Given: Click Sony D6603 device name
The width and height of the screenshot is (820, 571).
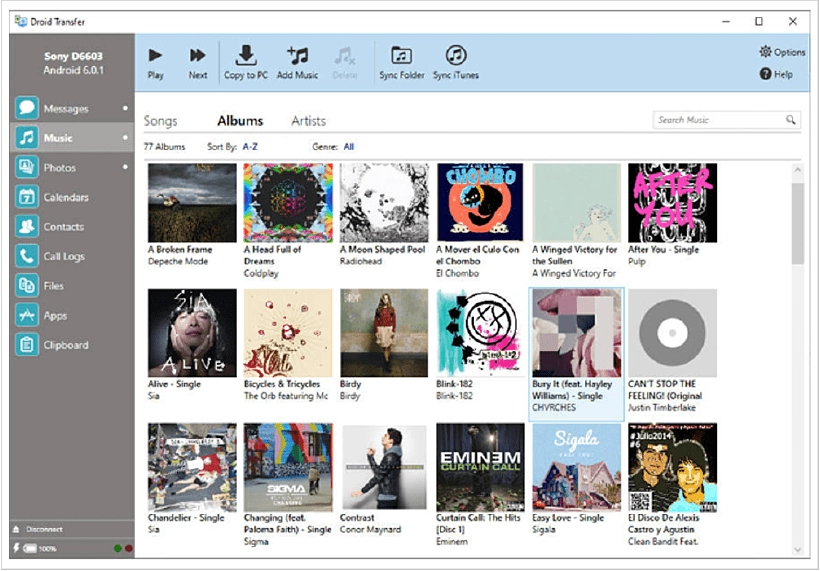Looking at the screenshot, I should [73, 56].
